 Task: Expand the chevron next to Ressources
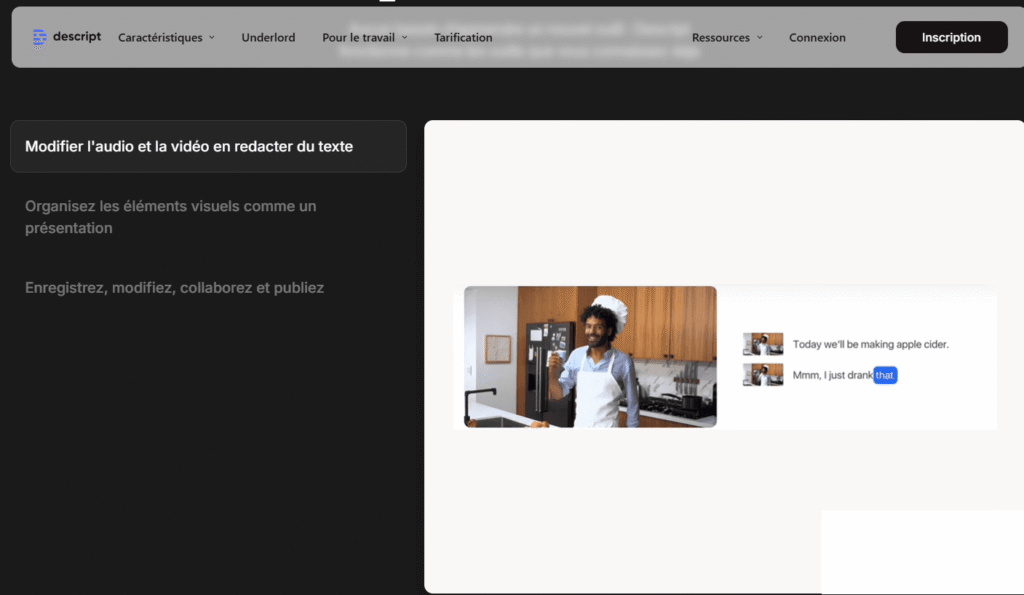point(760,38)
